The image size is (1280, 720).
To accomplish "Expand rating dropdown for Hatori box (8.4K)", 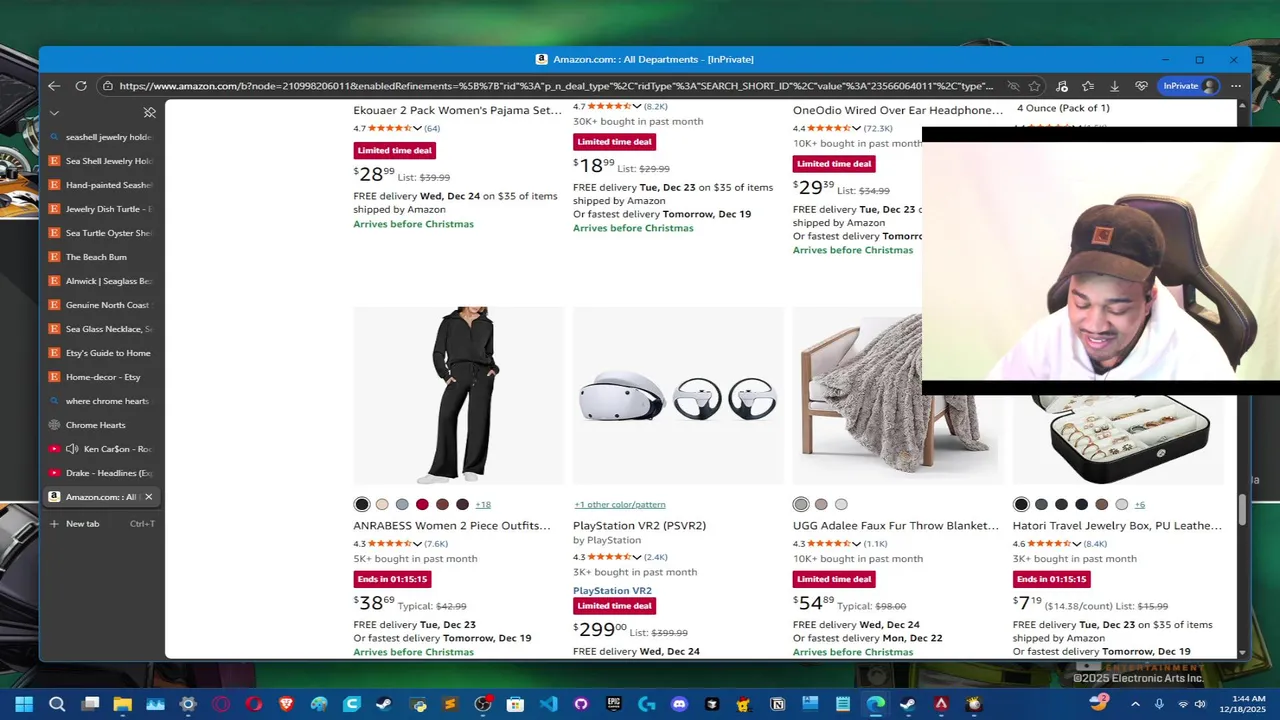I will click(1077, 544).
